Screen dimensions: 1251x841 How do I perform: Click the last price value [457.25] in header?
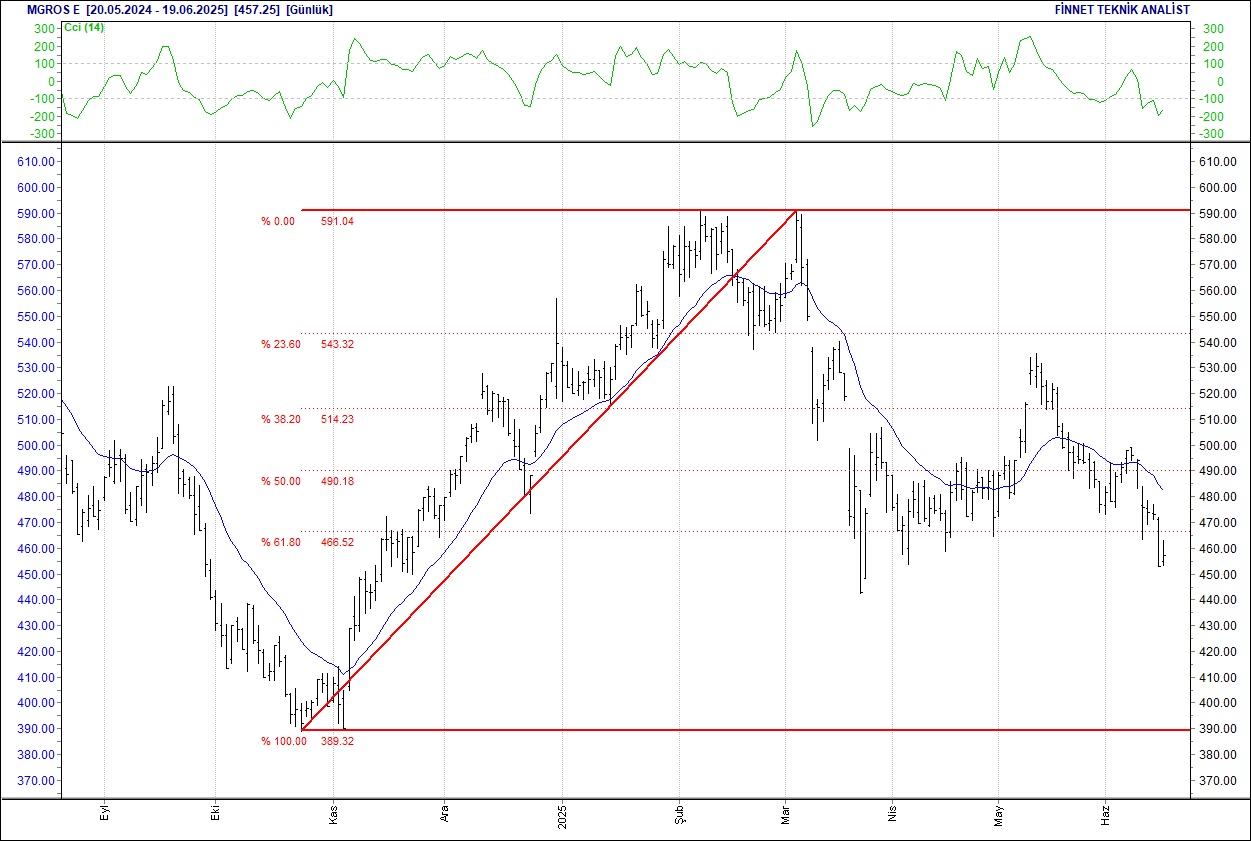pos(257,9)
